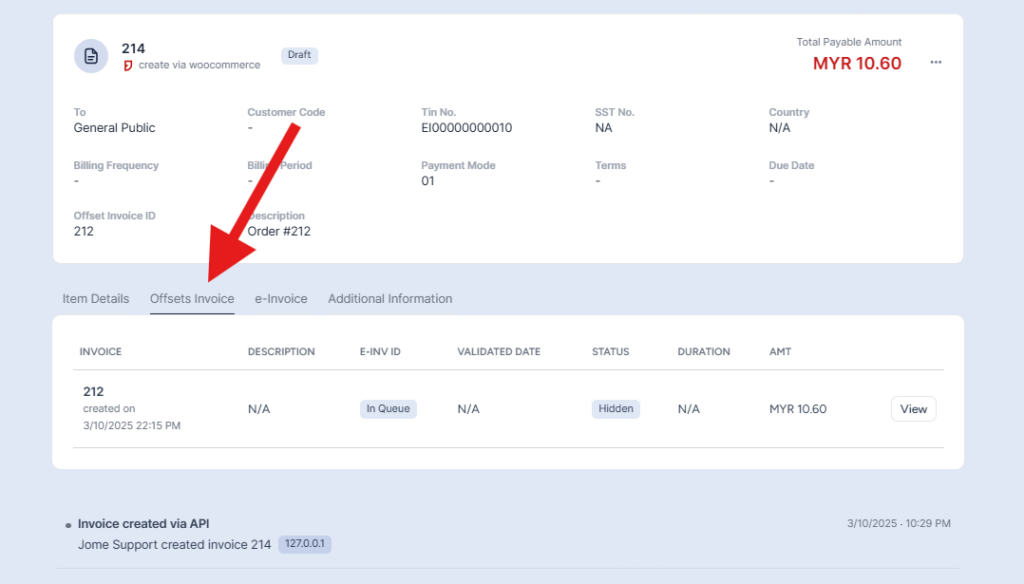Click invoice number 212 in the table row

93,391
